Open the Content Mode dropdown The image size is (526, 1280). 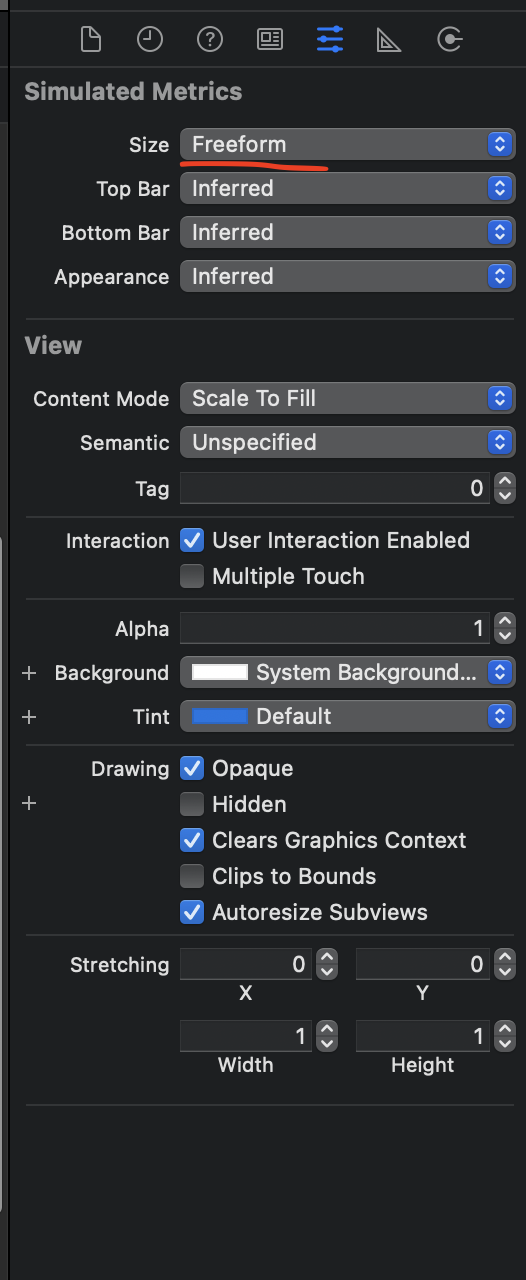347,398
